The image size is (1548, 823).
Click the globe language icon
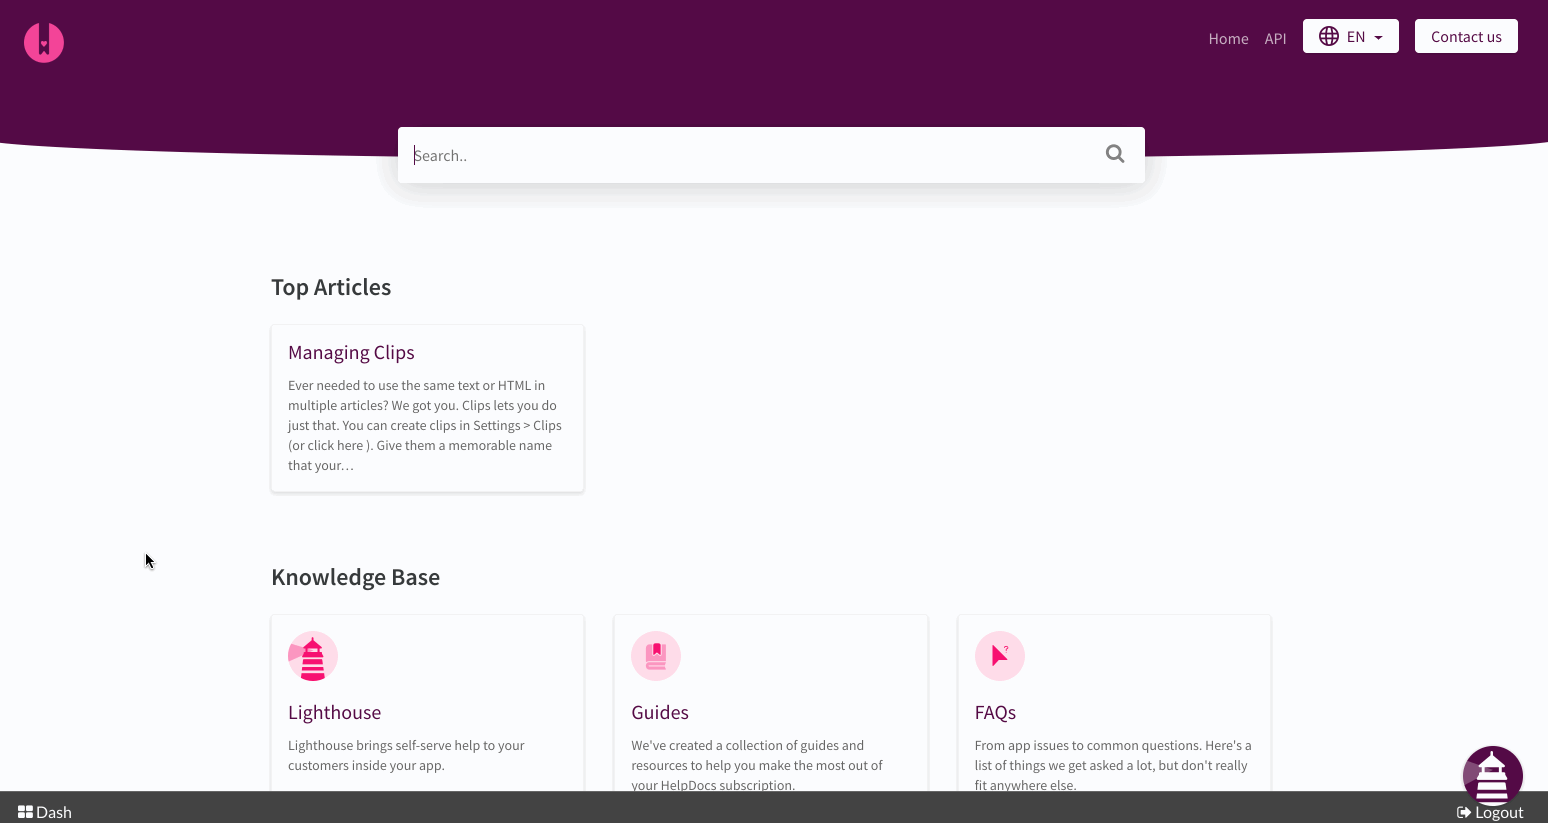click(x=1329, y=36)
